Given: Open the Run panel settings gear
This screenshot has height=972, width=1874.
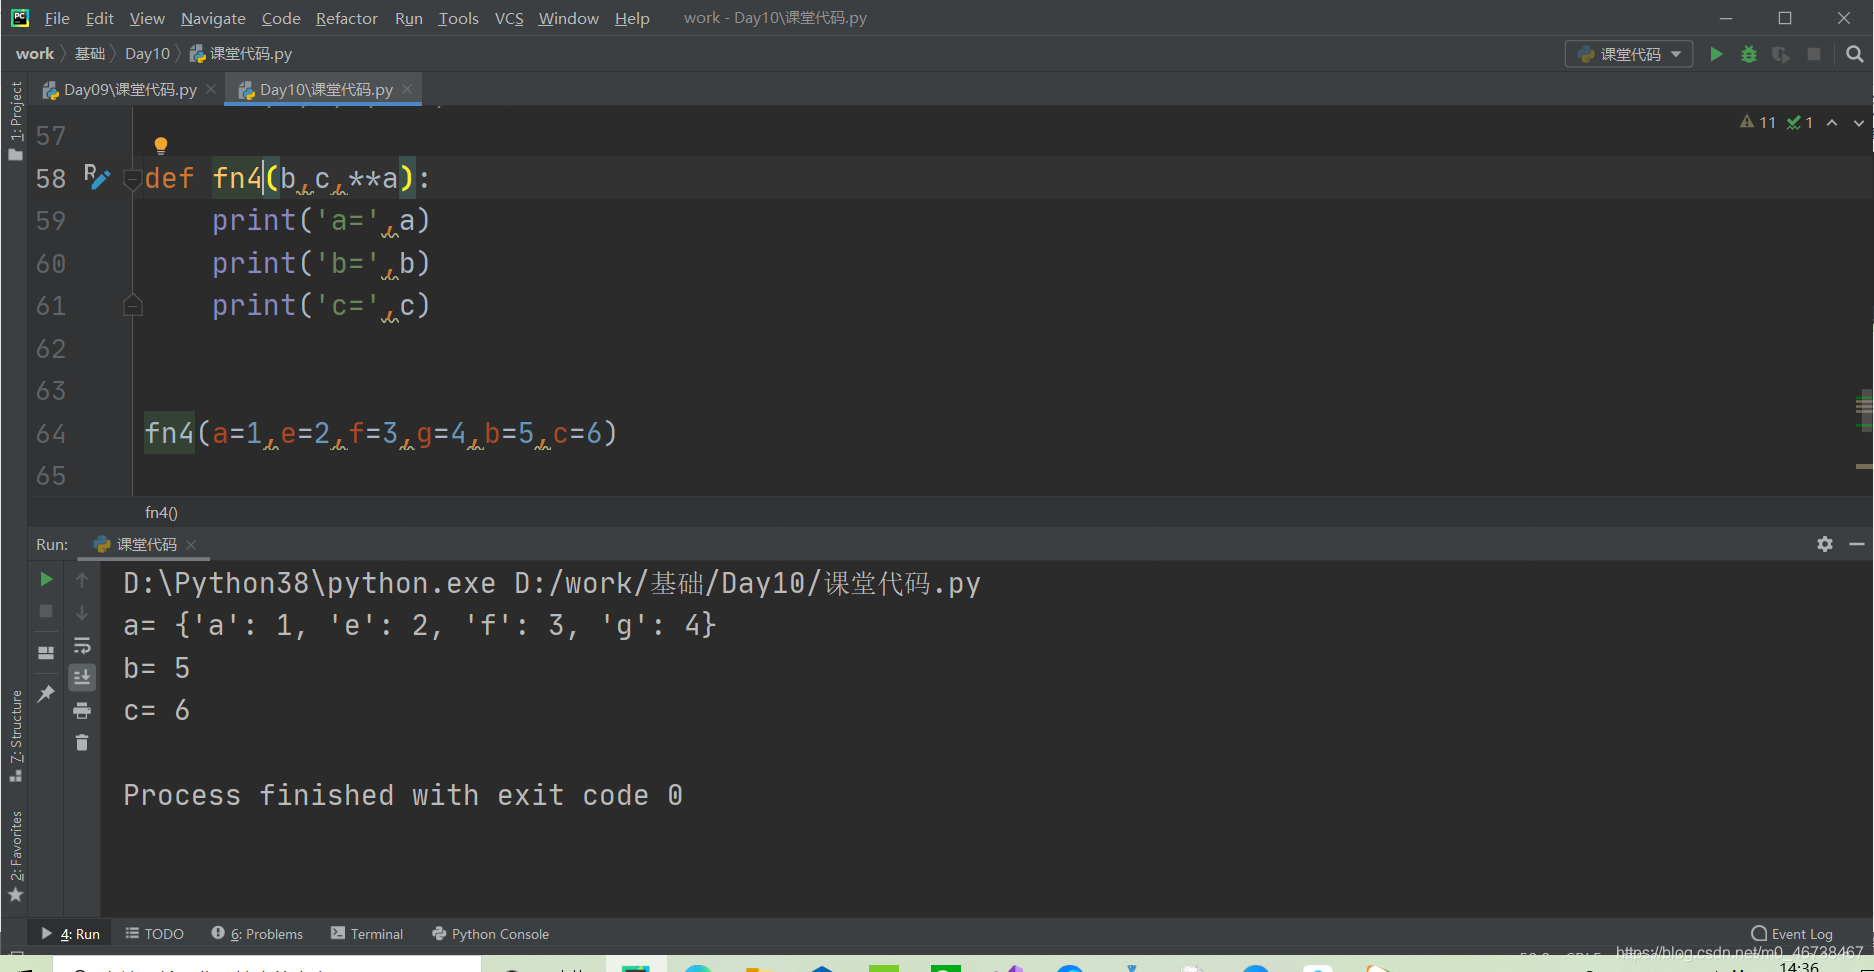Looking at the screenshot, I should pyautogui.click(x=1825, y=544).
